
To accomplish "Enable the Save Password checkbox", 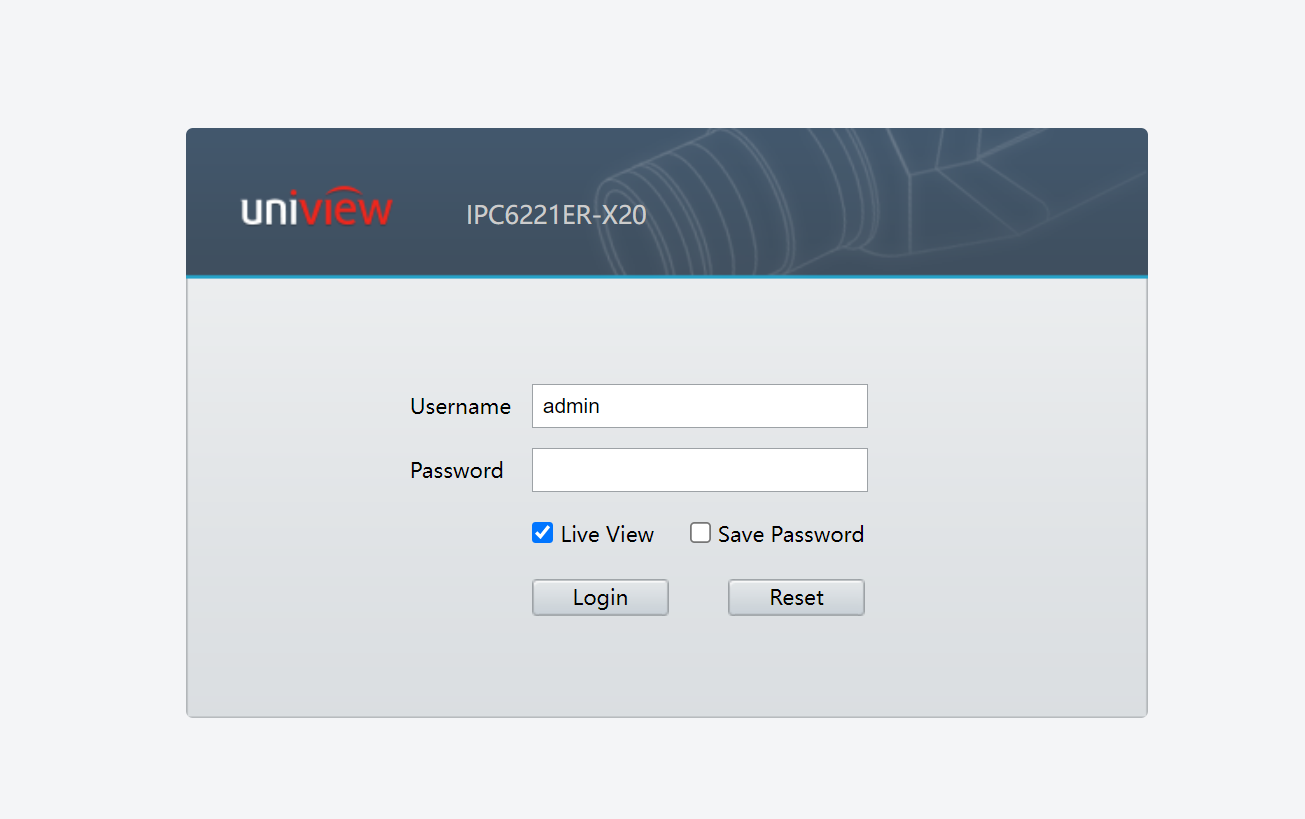I will pos(700,533).
